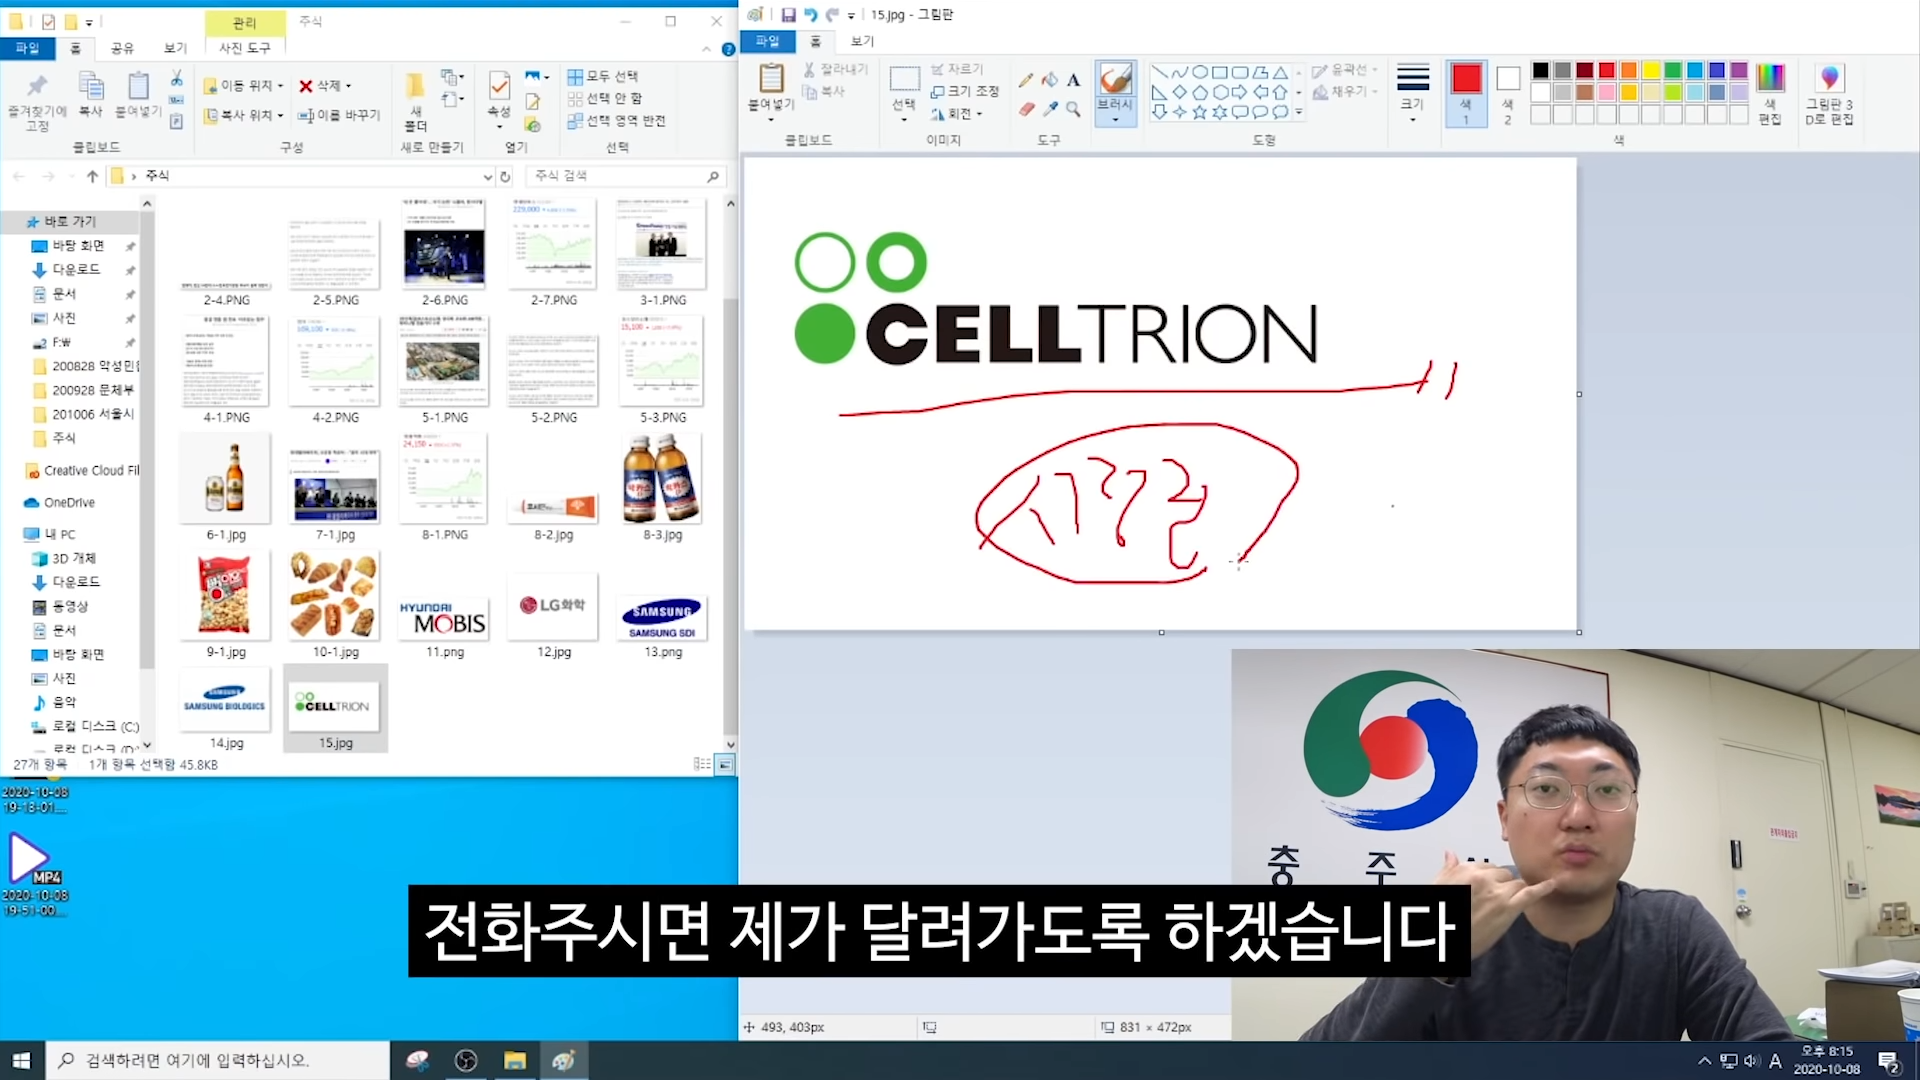Click the Explorer search (주식 검색) field
This screenshot has height=1080, width=1920.
point(624,176)
